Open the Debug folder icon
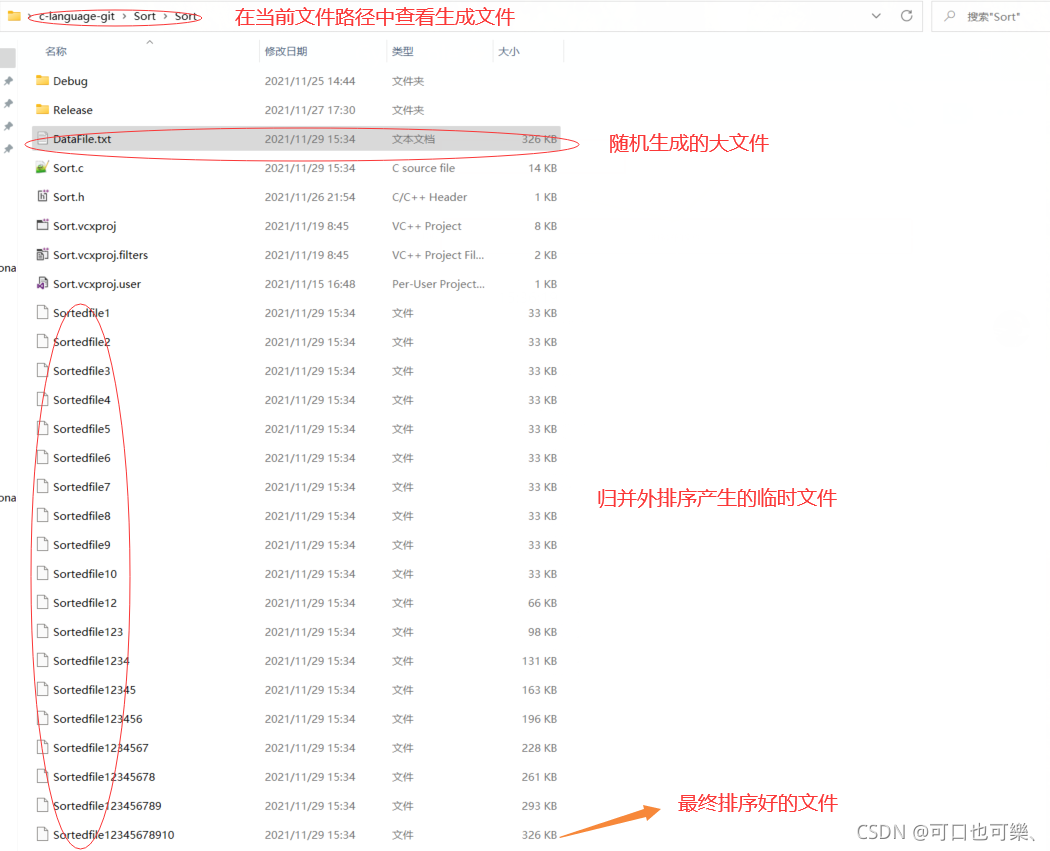 pyautogui.click(x=42, y=80)
